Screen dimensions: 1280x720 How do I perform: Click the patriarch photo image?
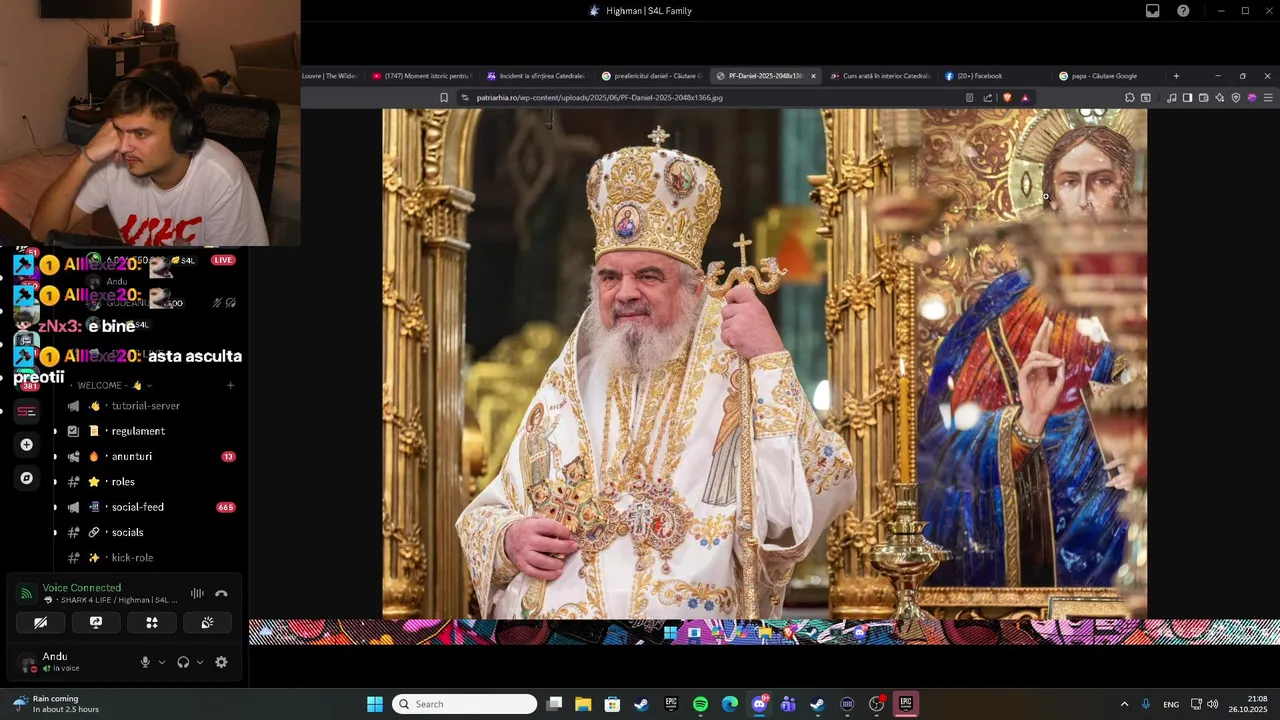click(764, 364)
